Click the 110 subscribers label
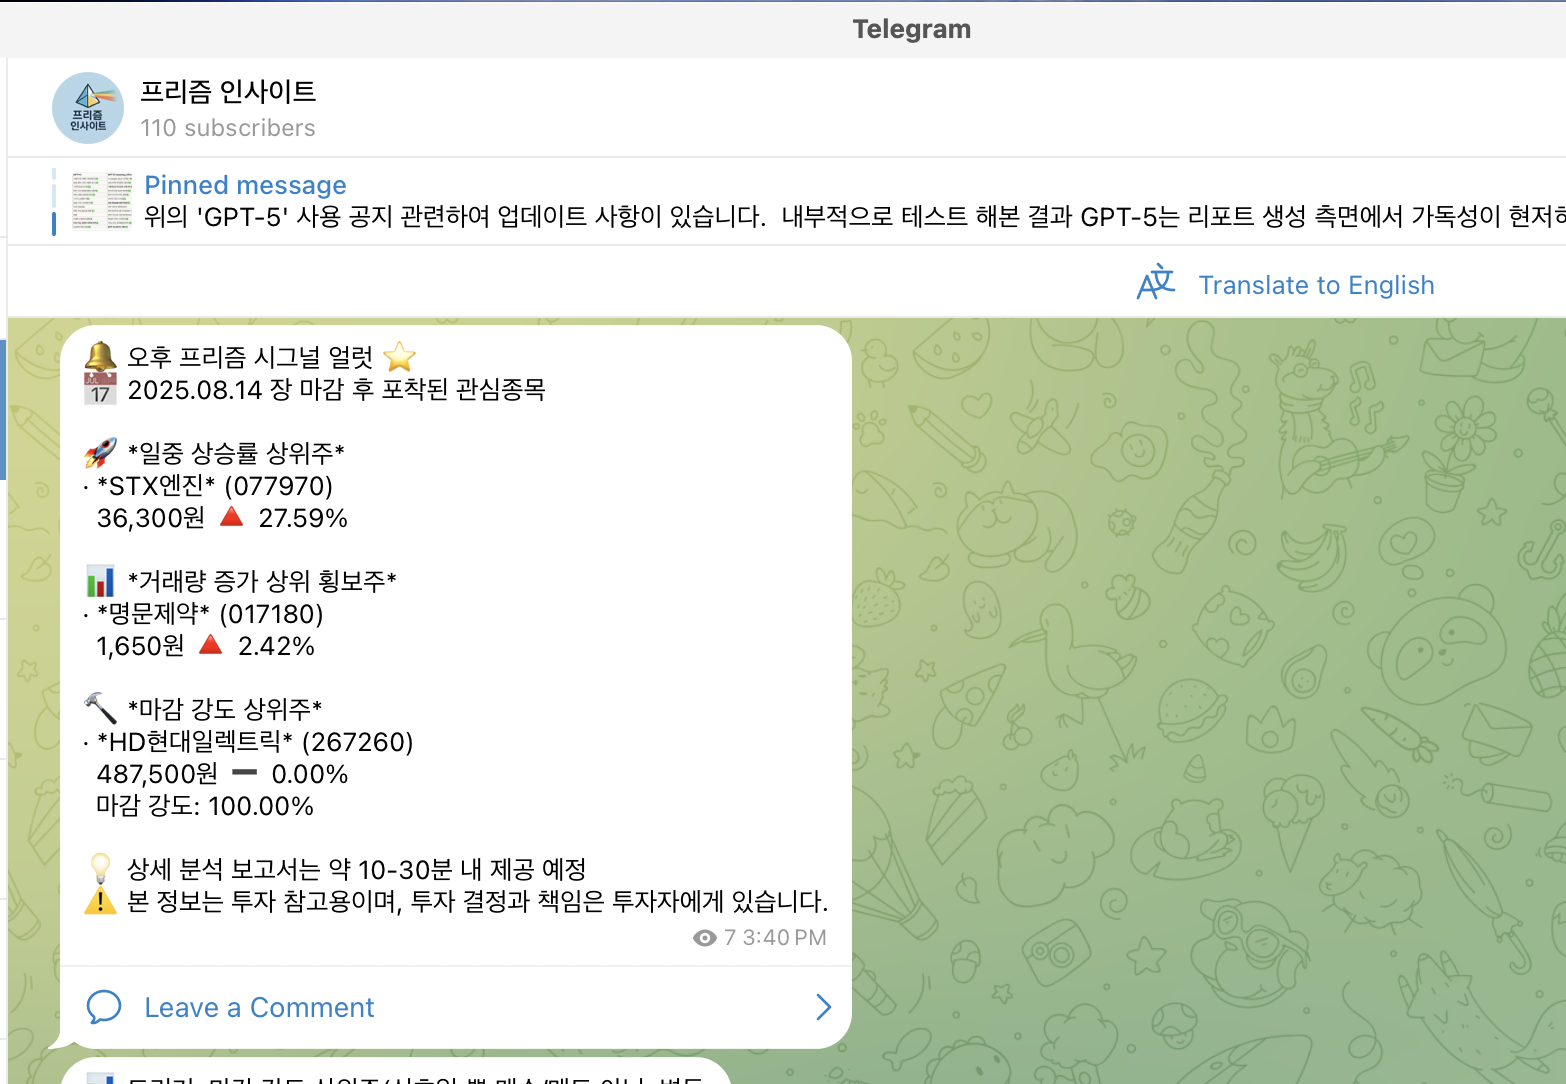1566x1084 pixels. click(x=228, y=128)
